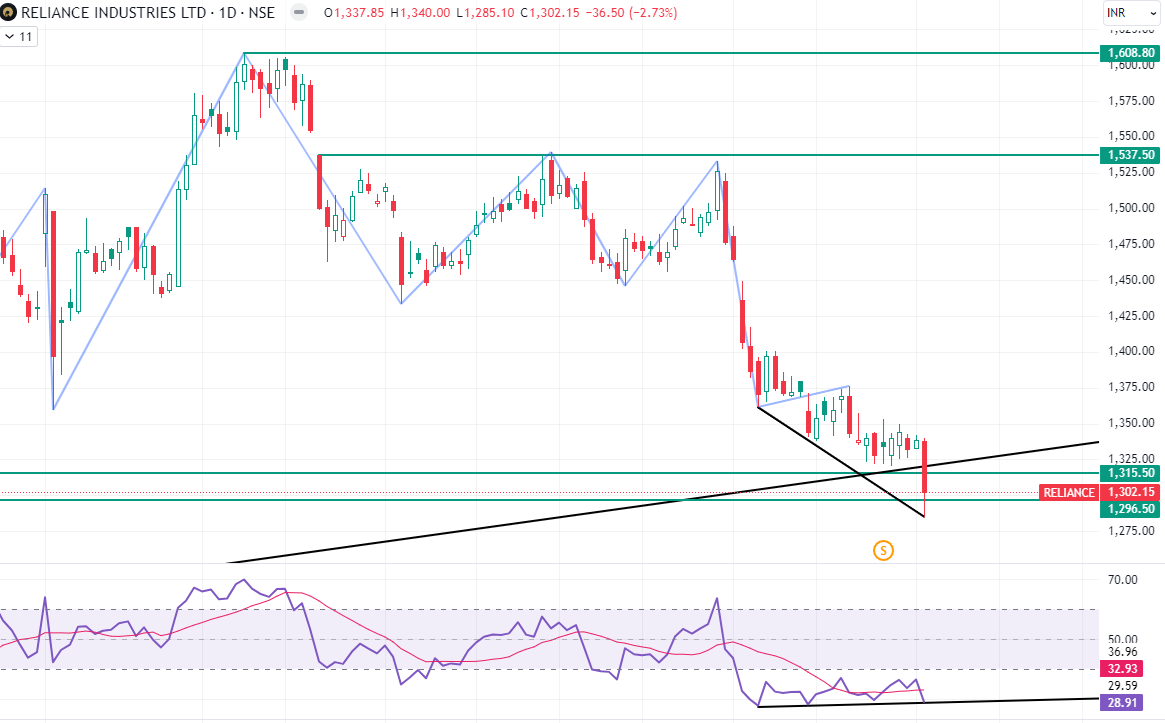Image resolution: width=1165 pixels, height=723 pixels.
Task: Open the INR currency dropdown
Action: [1130, 13]
